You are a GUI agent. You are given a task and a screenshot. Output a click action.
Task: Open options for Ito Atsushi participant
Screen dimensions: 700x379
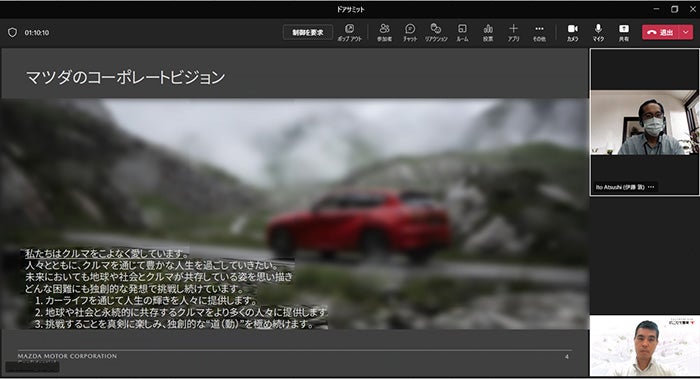pos(651,187)
